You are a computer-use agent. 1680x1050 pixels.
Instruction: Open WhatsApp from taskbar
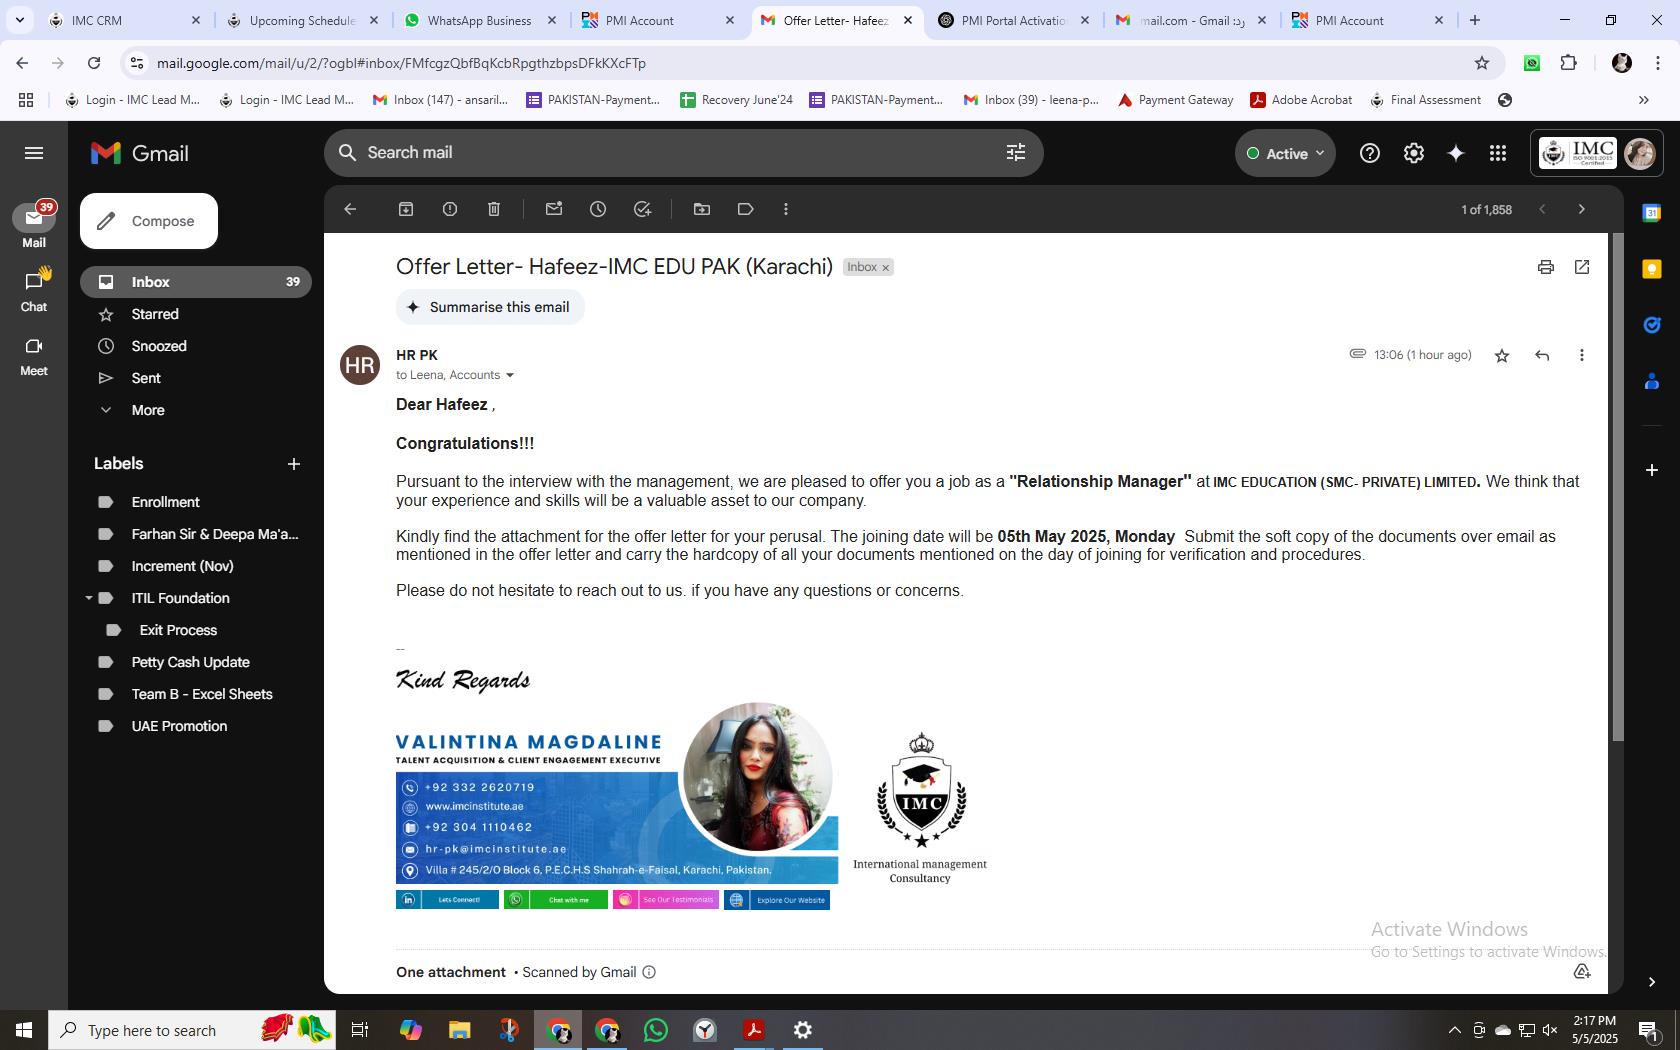pyautogui.click(x=656, y=1030)
